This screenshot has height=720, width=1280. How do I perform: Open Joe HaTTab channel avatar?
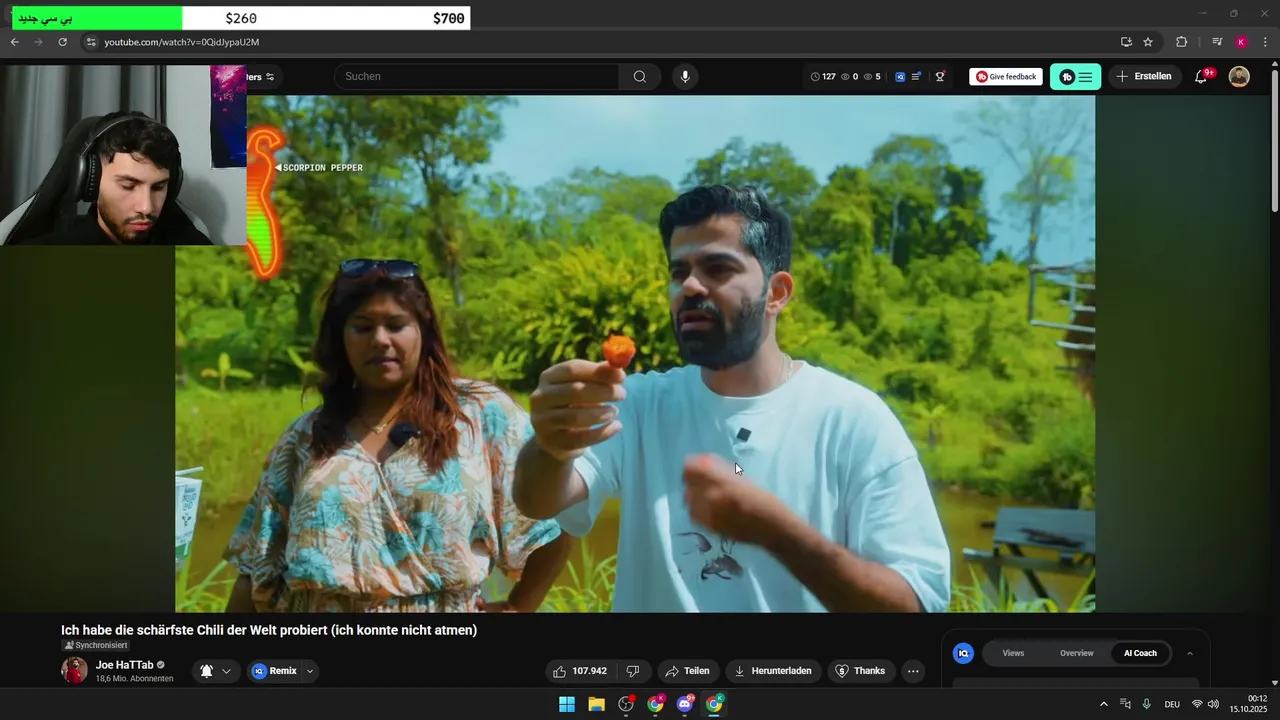pyautogui.click(x=75, y=671)
